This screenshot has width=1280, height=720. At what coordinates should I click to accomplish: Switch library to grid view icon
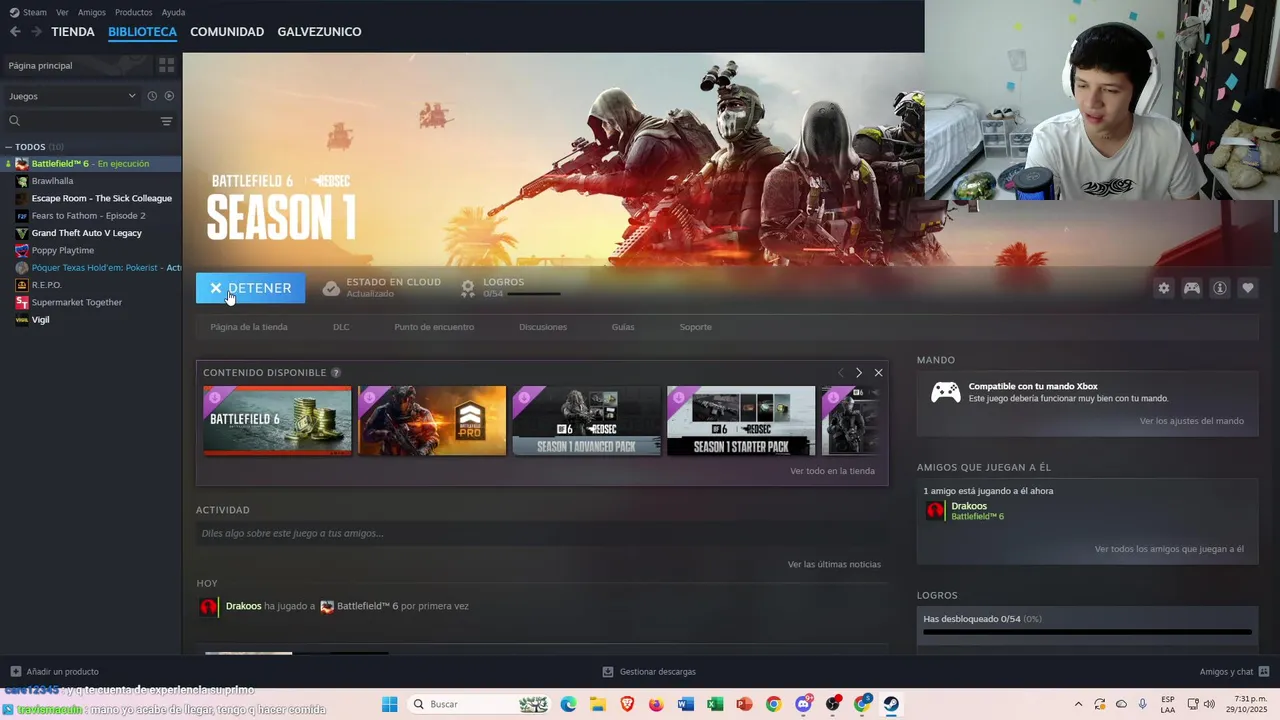[x=166, y=65]
